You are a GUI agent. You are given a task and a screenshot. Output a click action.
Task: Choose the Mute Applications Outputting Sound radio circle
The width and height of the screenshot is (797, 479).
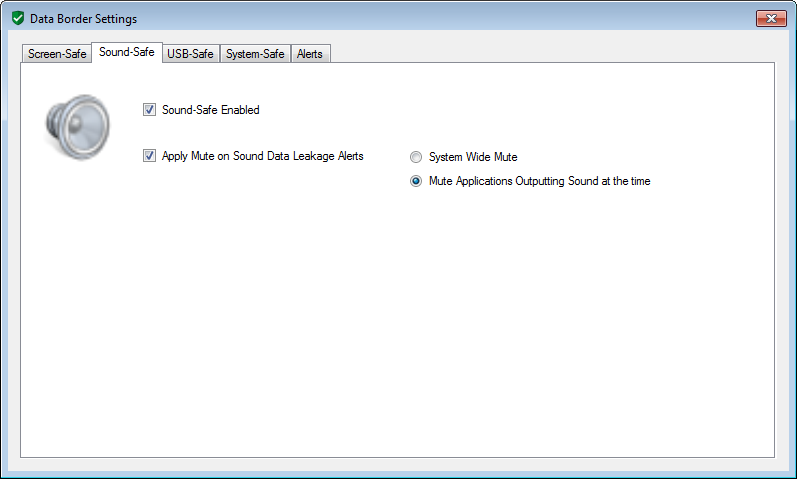coord(416,181)
